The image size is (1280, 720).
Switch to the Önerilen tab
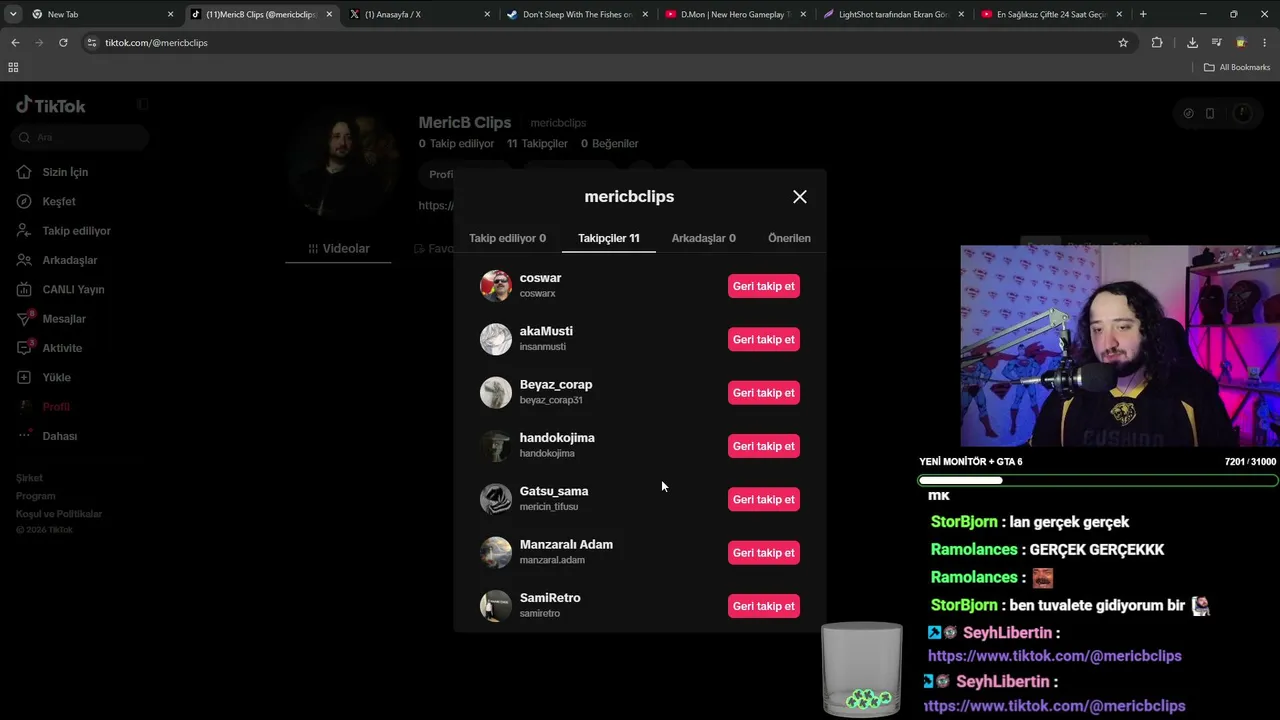(x=789, y=238)
